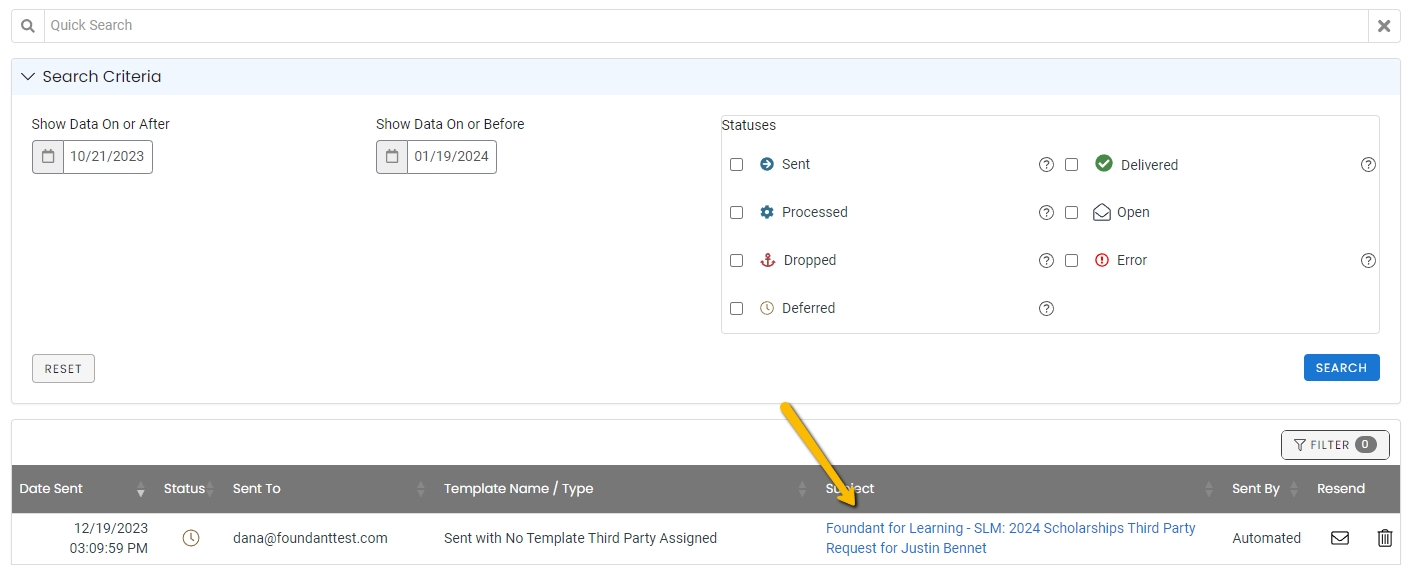
Task: Check the Delivered status checkbox
Action: pyautogui.click(x=1071, y=165)
